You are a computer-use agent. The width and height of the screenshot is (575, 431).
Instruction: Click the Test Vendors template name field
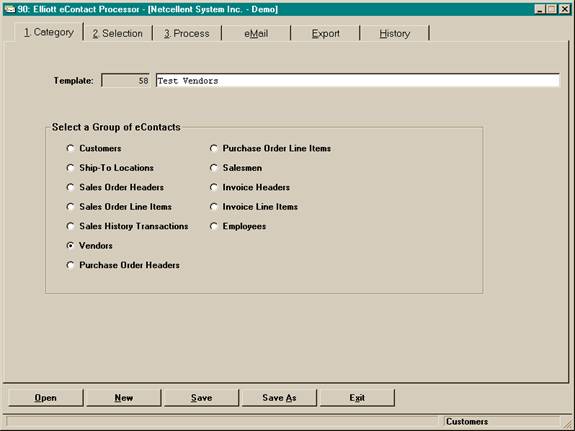358,81
